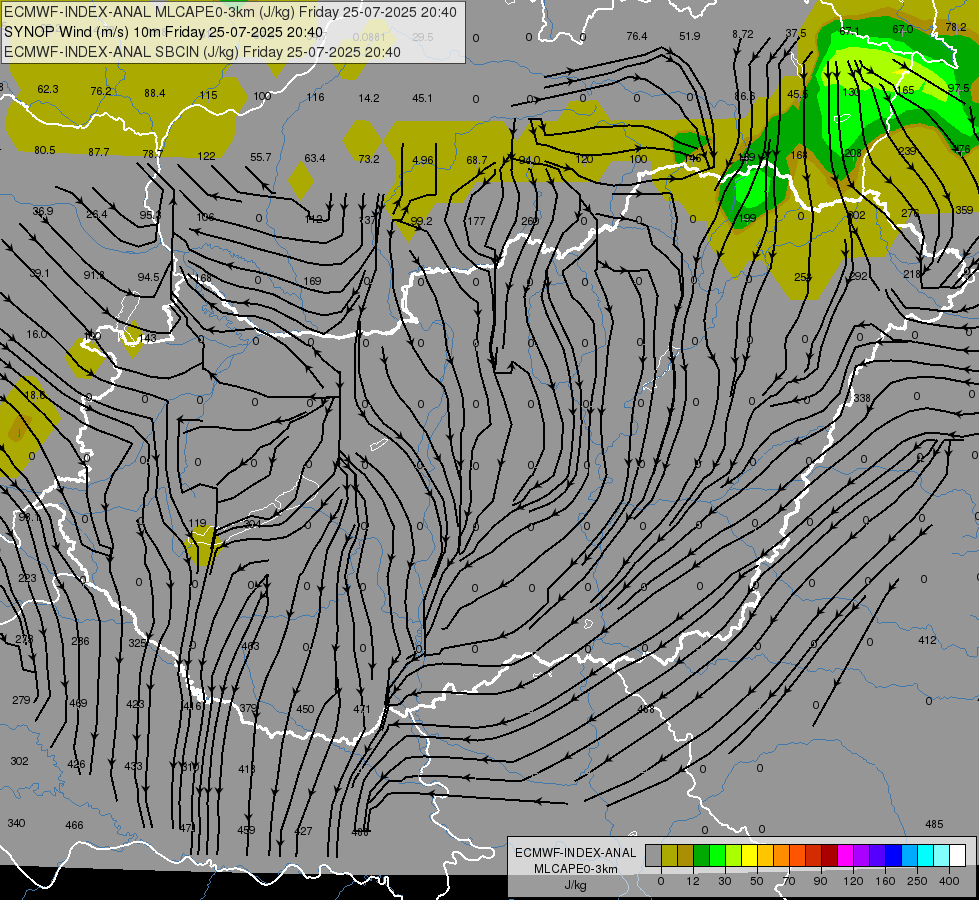The width and height of the screenshot is (979, 900).
Task: Click the legend label 'MLCAPE0-3km'
Action: pos(575,869)
